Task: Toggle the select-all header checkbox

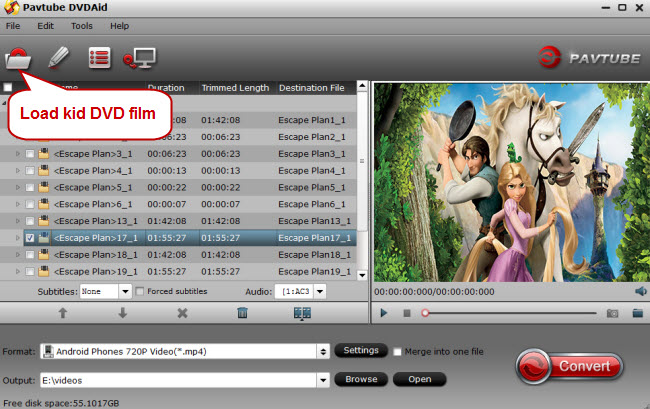Action: (7, 87)
